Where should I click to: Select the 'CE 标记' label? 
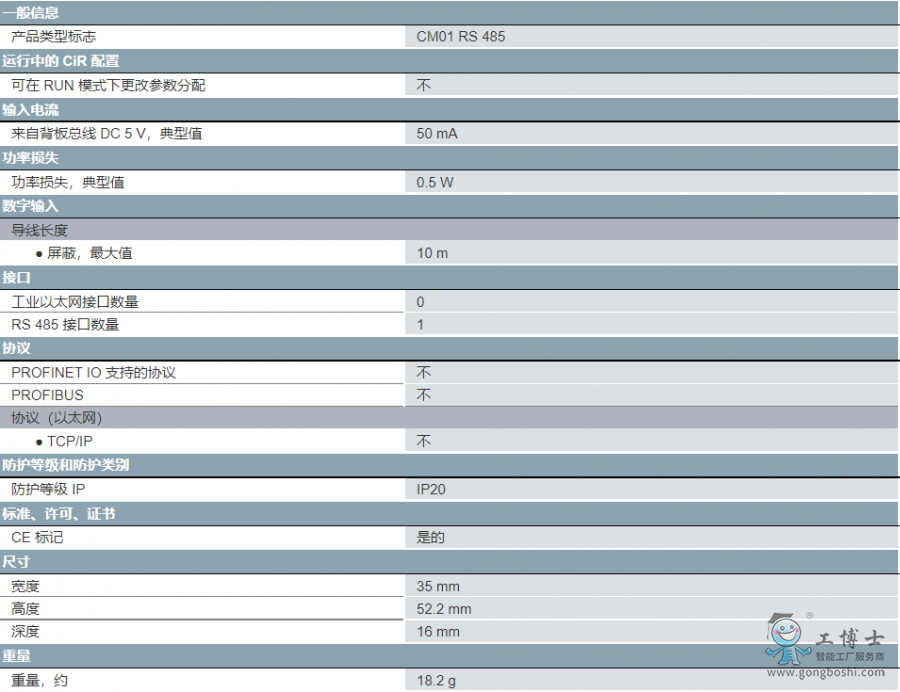37,538
